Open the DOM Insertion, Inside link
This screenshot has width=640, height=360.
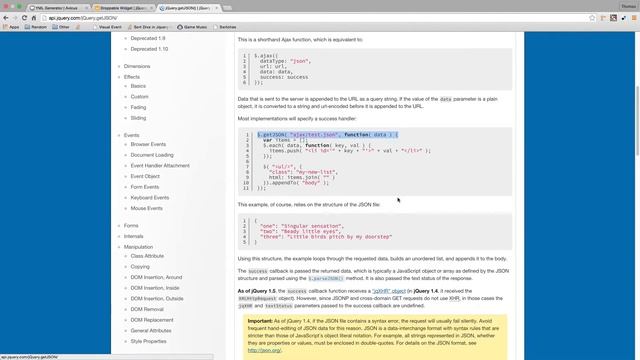coord(155,288)
